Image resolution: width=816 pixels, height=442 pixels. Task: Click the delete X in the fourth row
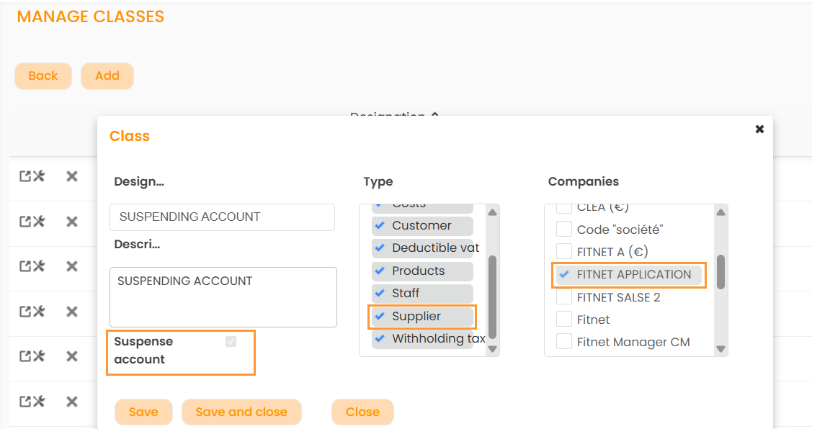72,311
